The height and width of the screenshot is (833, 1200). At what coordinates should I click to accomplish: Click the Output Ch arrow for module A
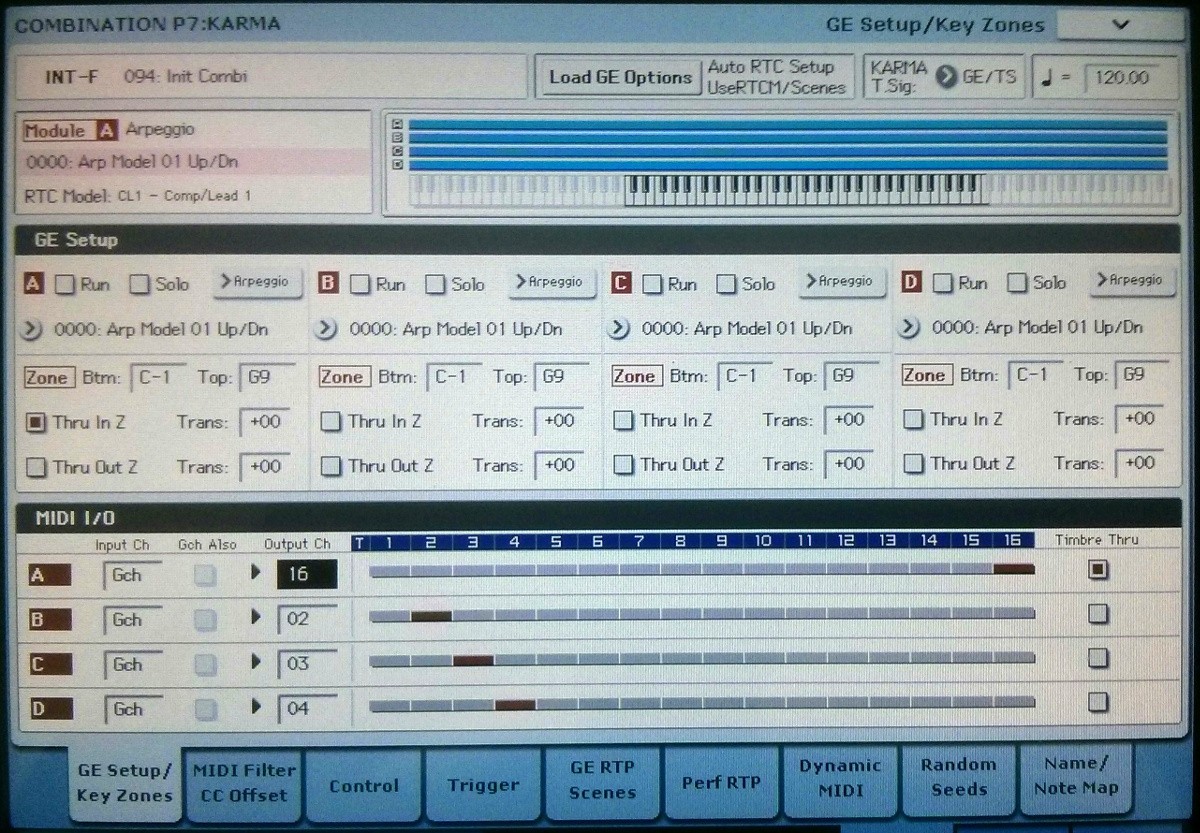coord(256,572)
